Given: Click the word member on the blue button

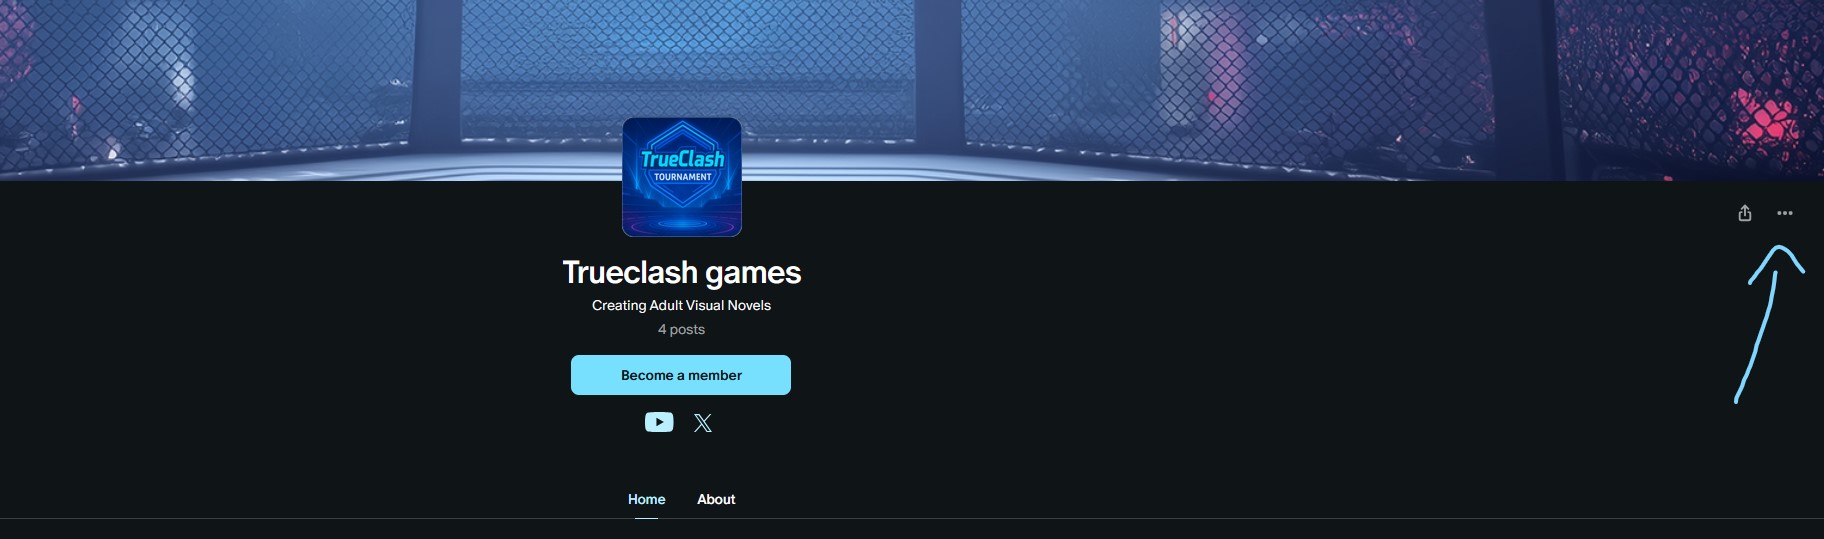Looking at the screenshot, I should pyautogui.click(x=715, y=375).
